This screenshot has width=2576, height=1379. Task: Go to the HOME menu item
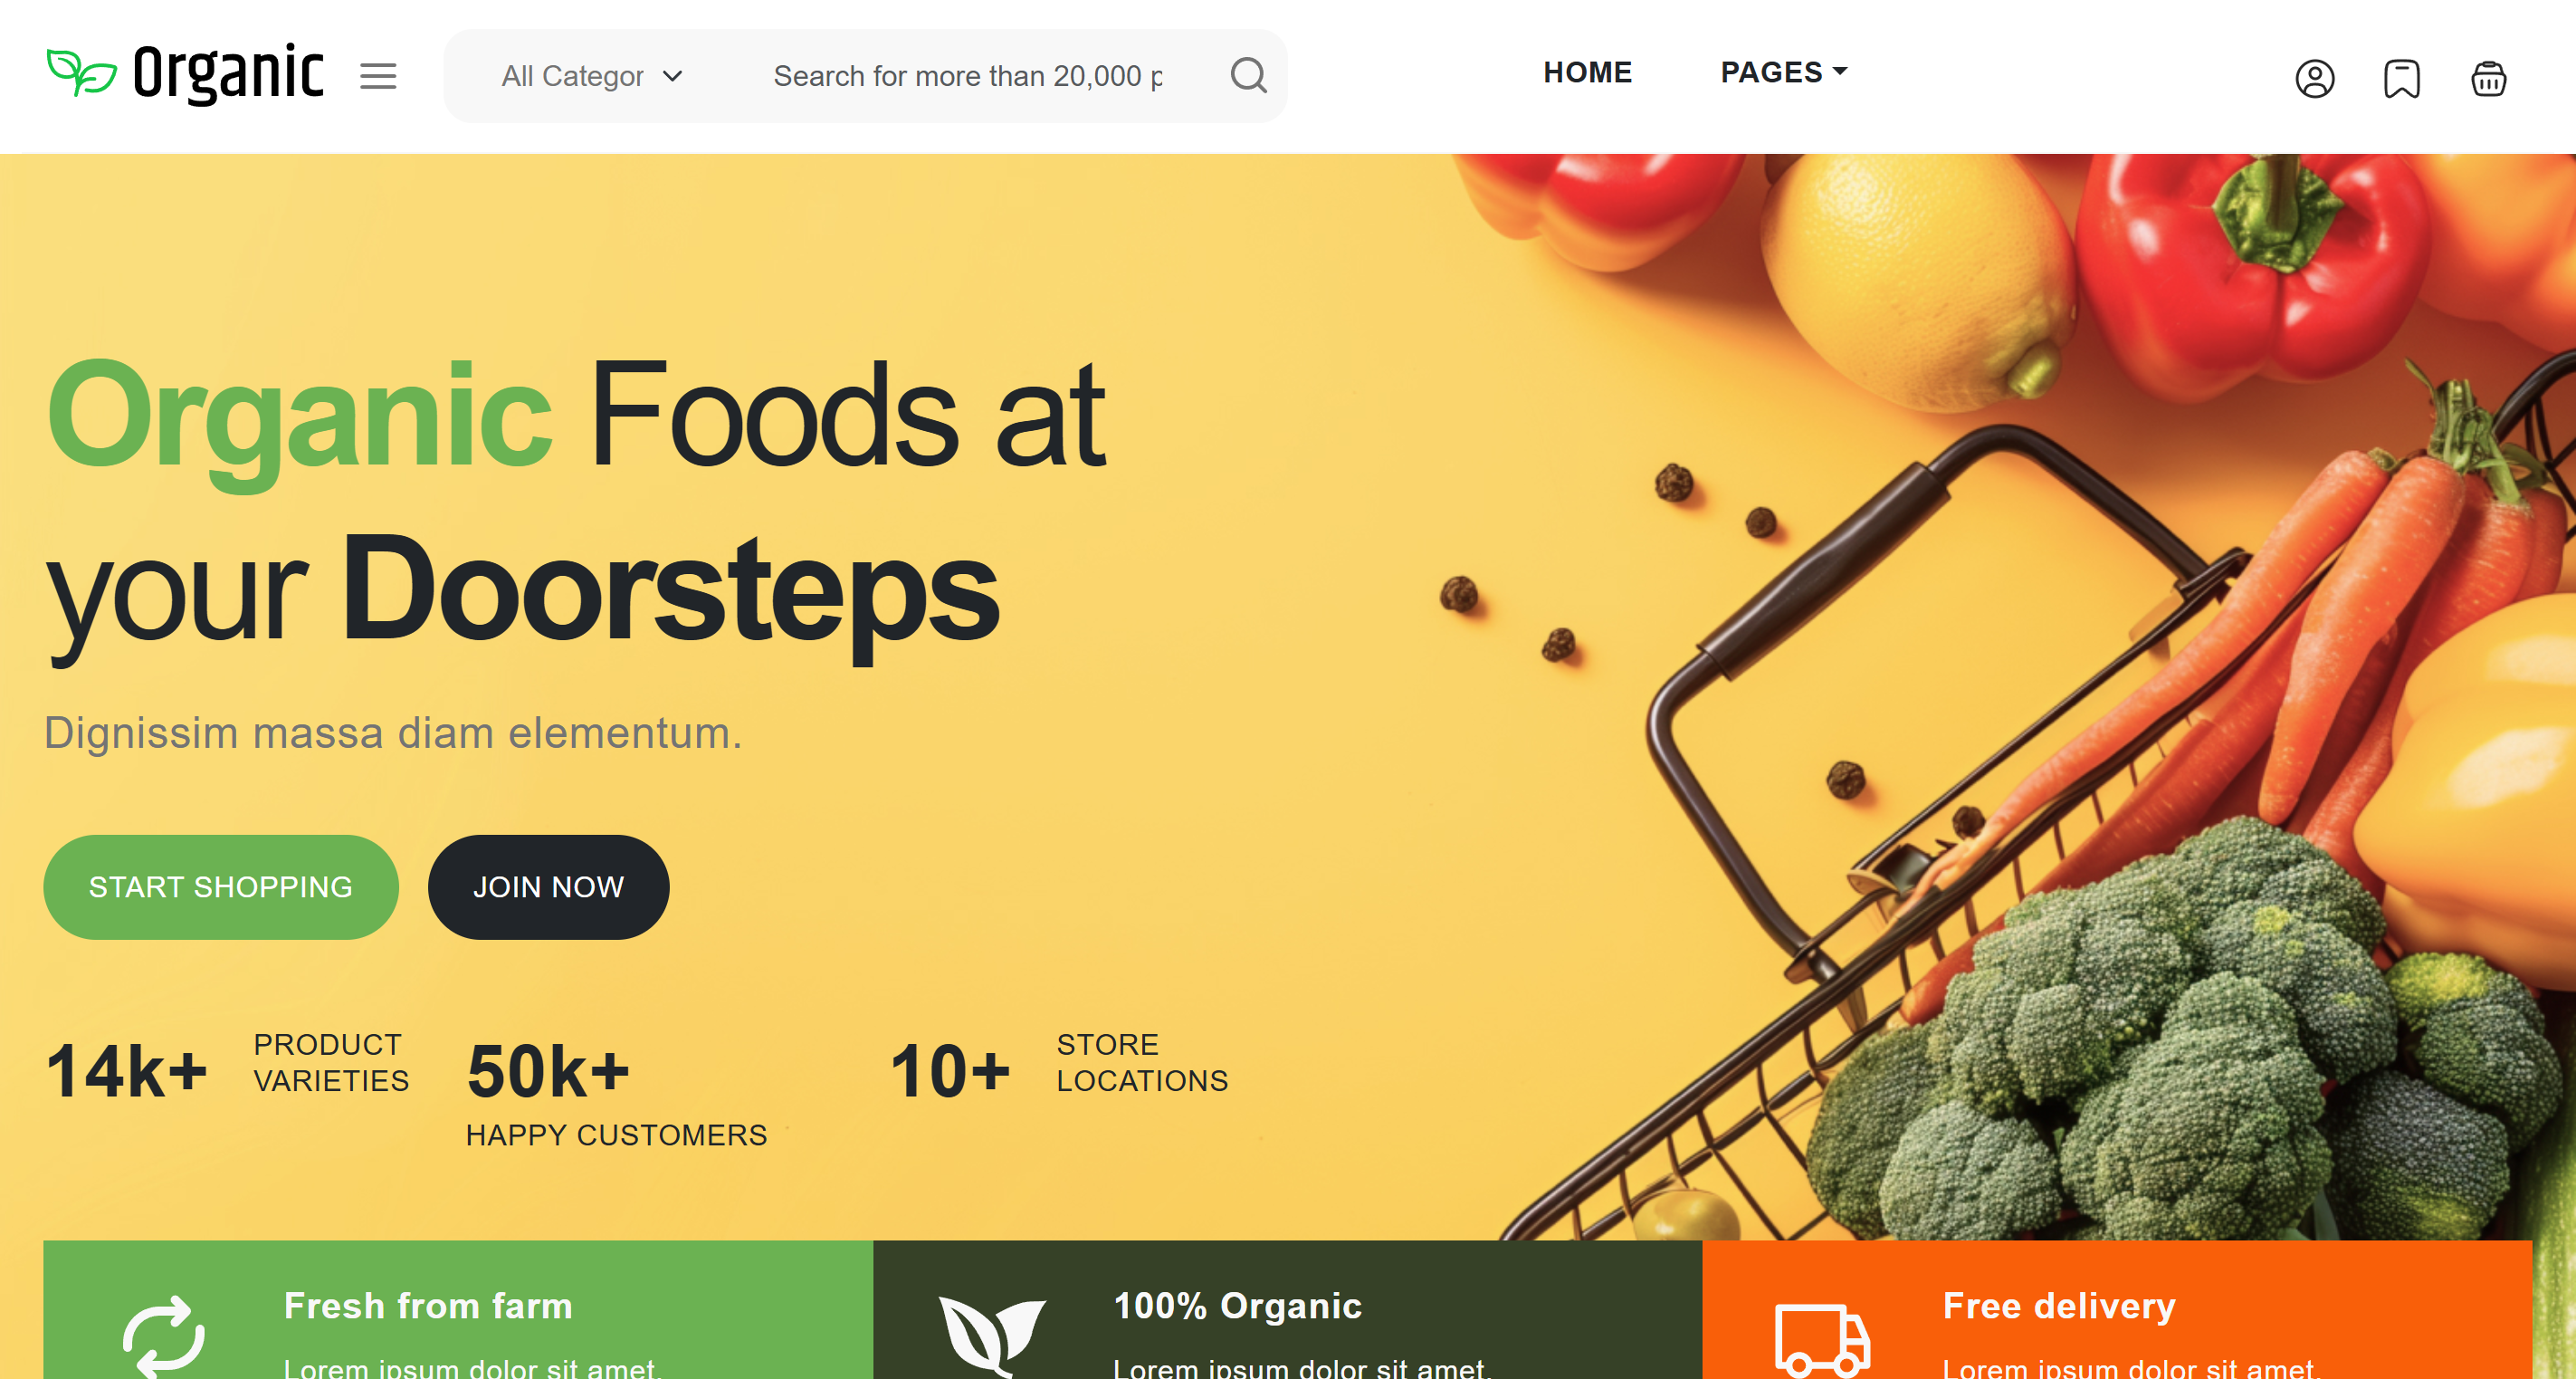pyautogui.click(x=1587, y=72)
